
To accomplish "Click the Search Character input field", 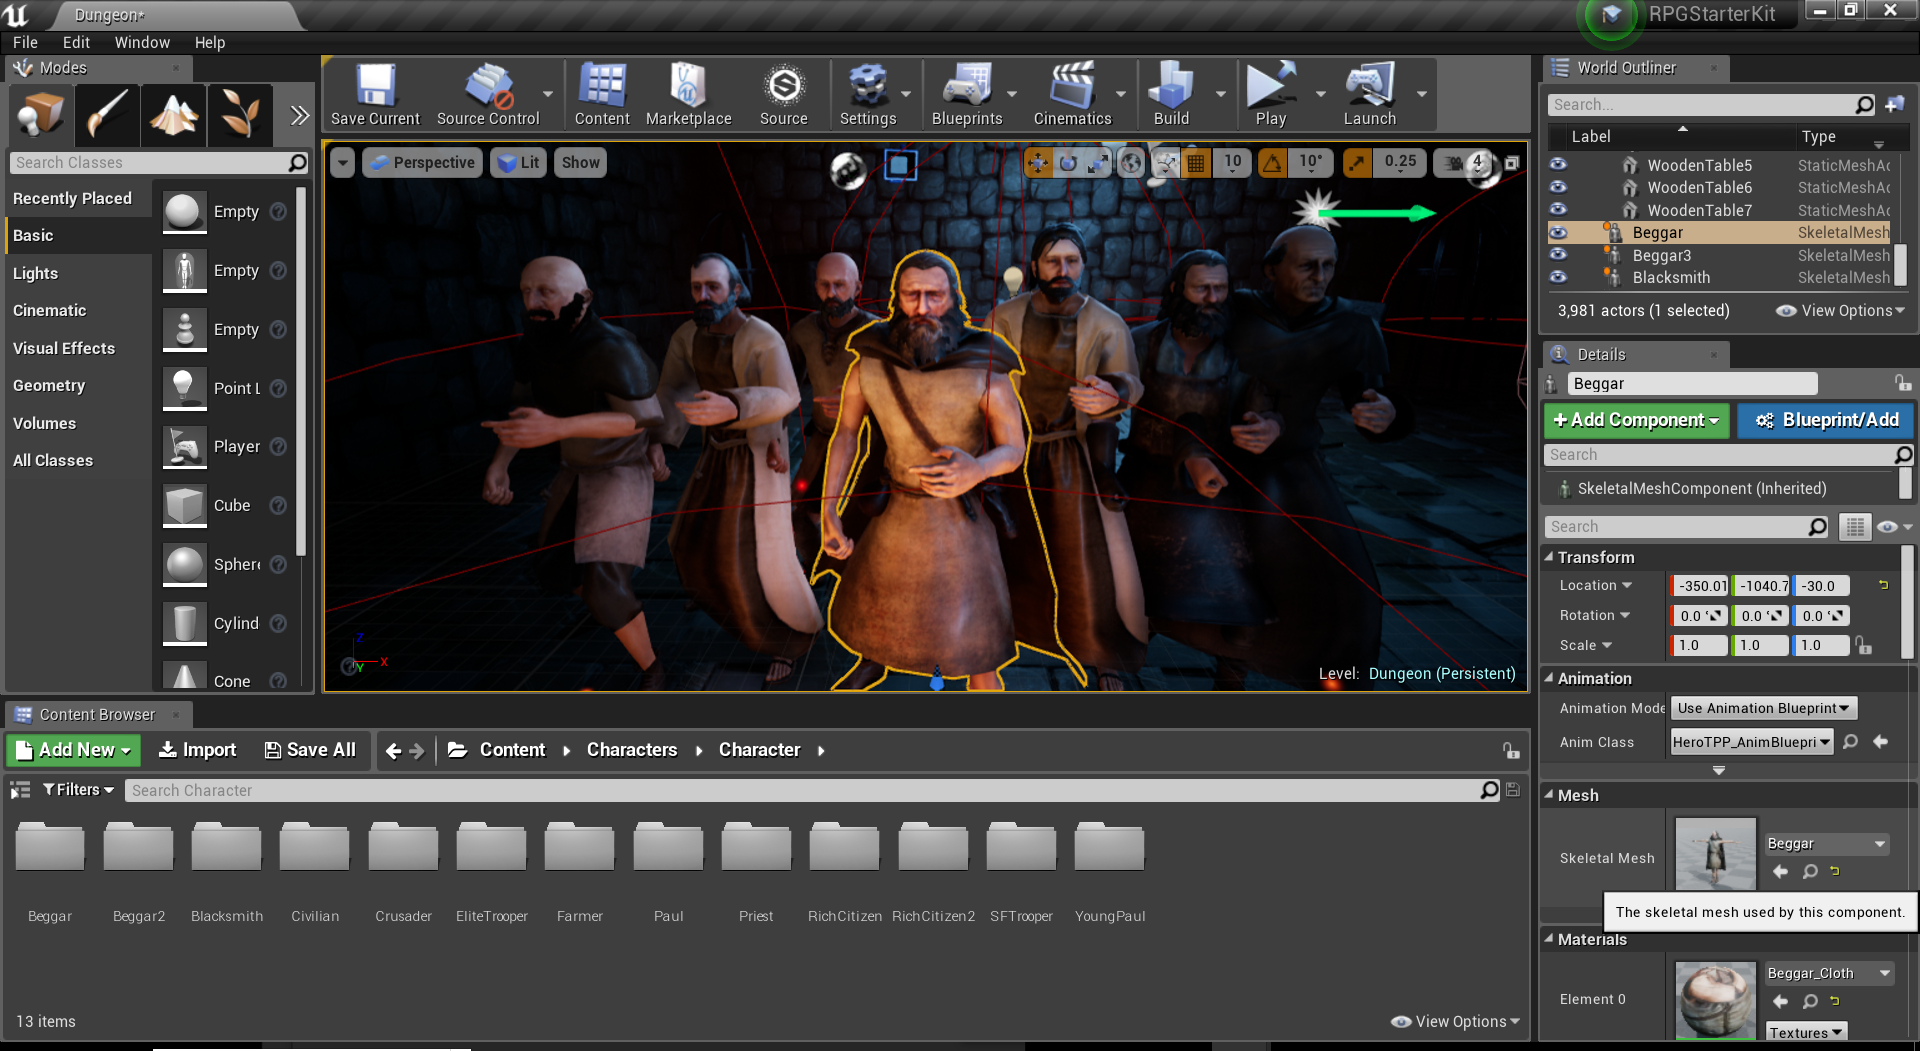I will coord(800,791).
